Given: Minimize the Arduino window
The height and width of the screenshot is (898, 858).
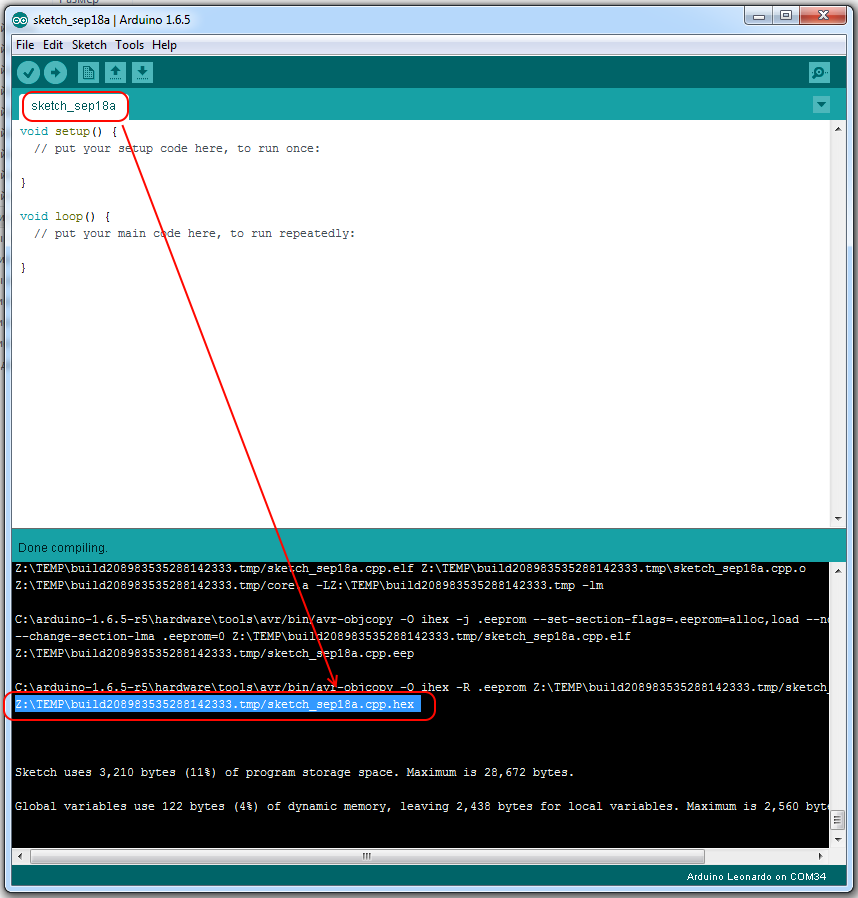Looking at the screenshot, I should (758, 16).
